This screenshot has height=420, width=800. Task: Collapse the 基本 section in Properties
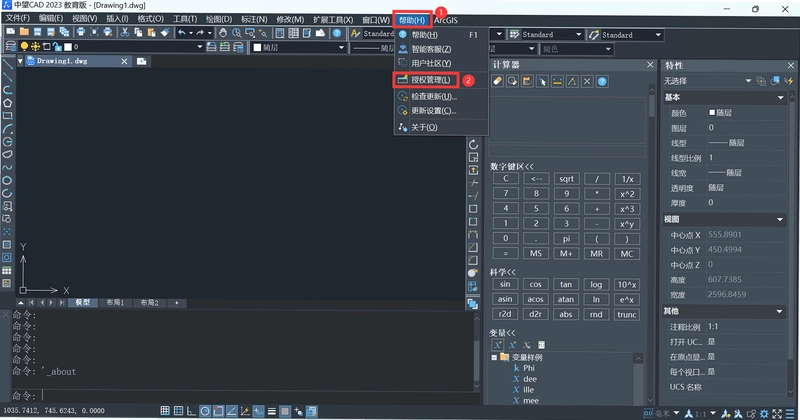click(780, 97)
